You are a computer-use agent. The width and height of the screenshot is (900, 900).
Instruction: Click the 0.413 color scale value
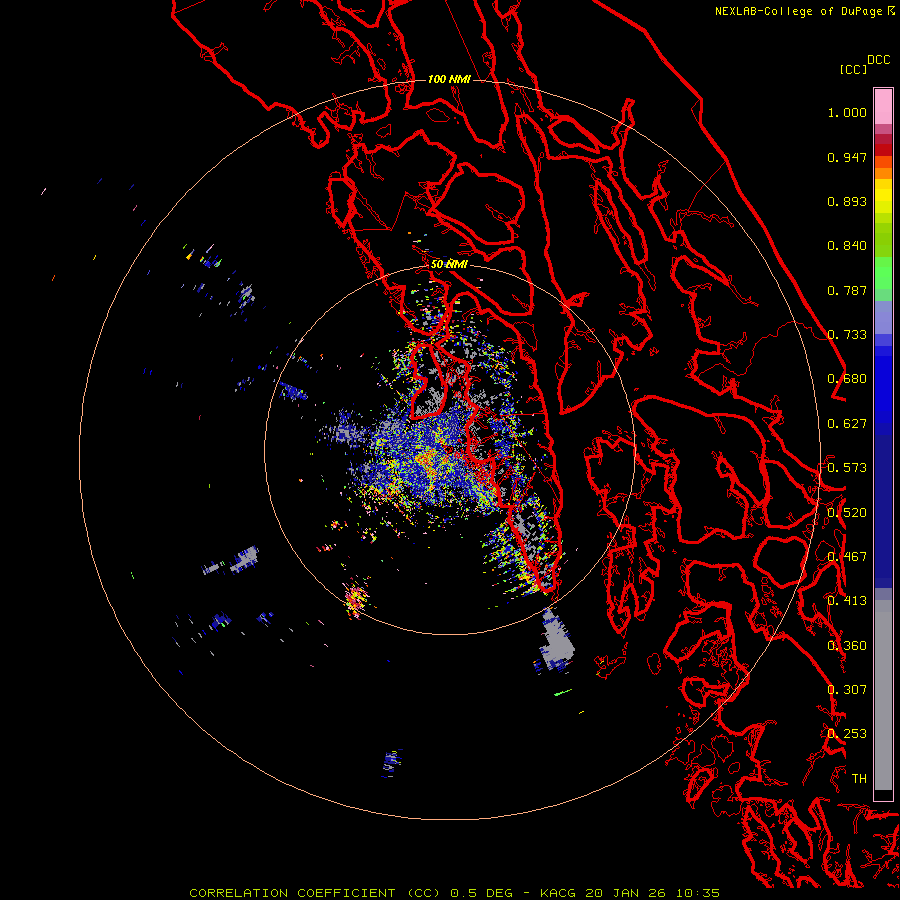click(847, 601)
